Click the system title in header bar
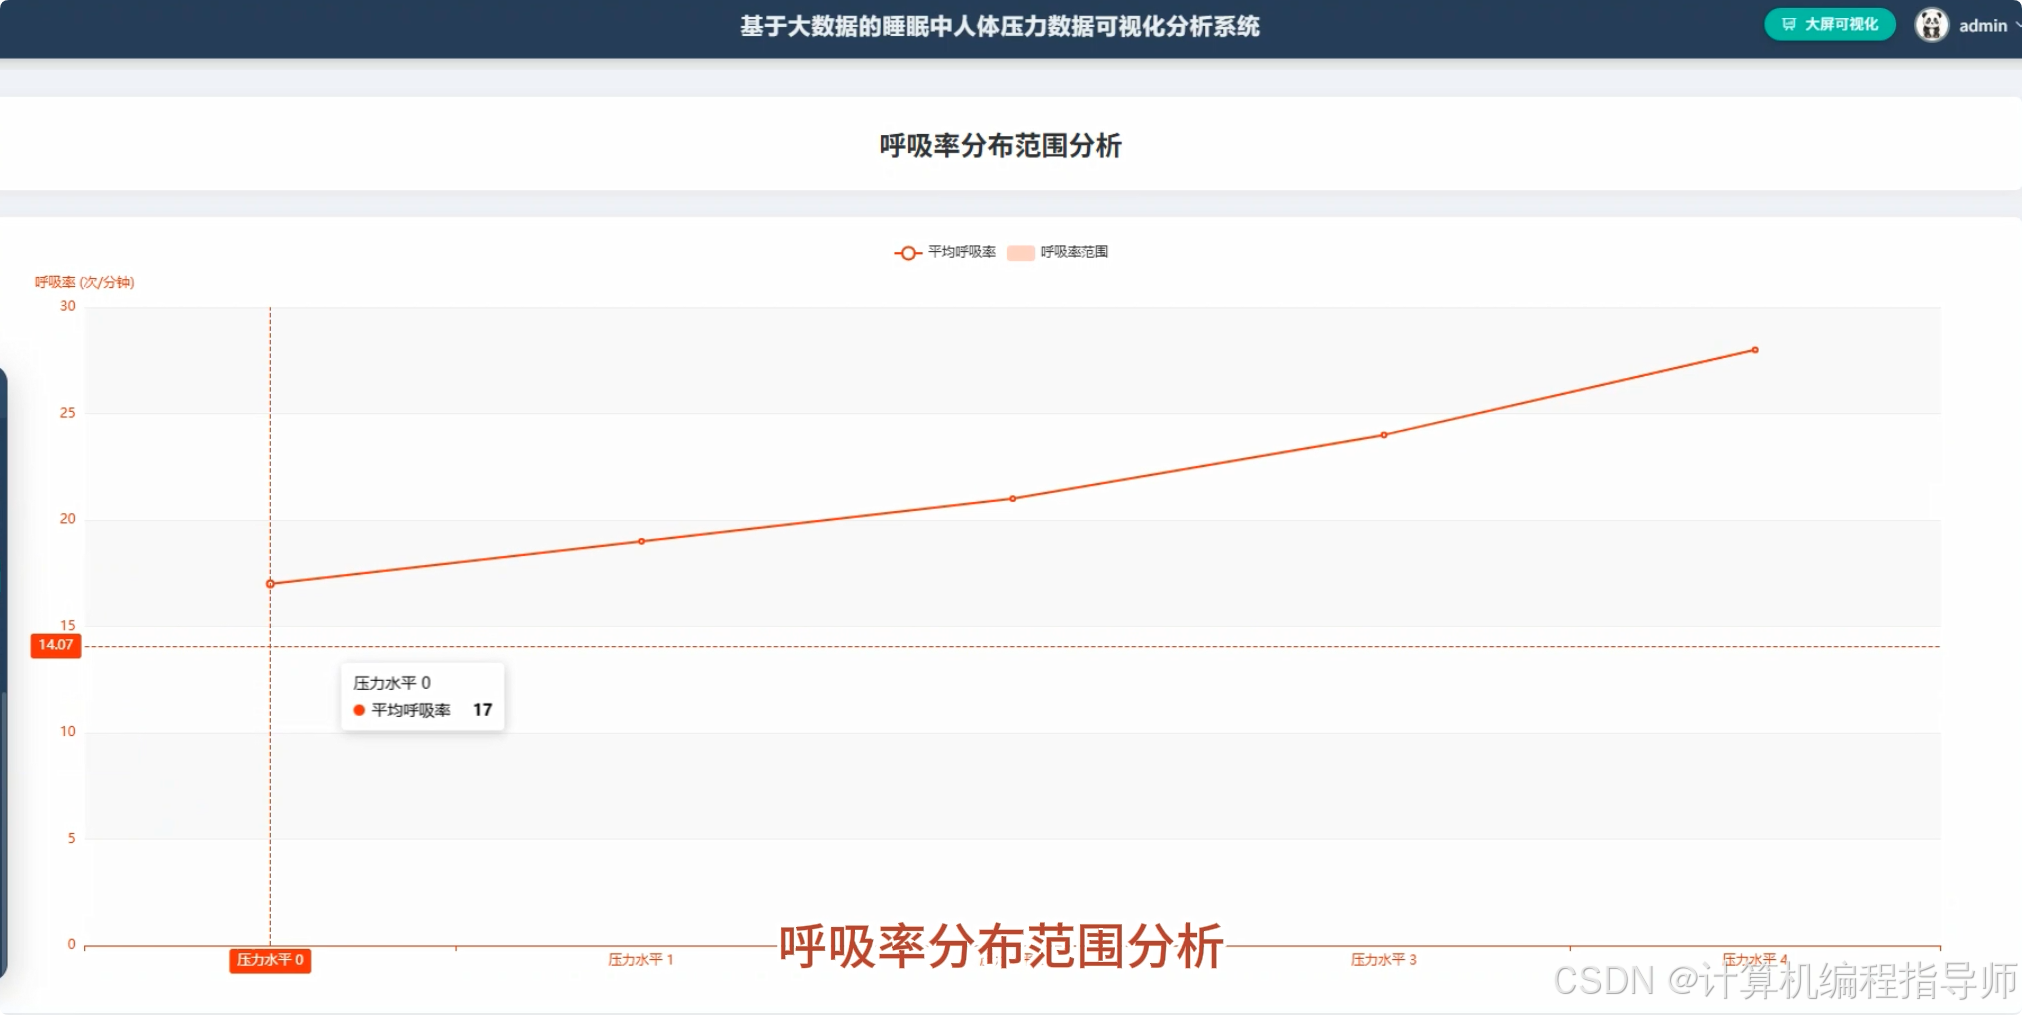Viewport: 2022px width, 1015px height. point(999,26)
